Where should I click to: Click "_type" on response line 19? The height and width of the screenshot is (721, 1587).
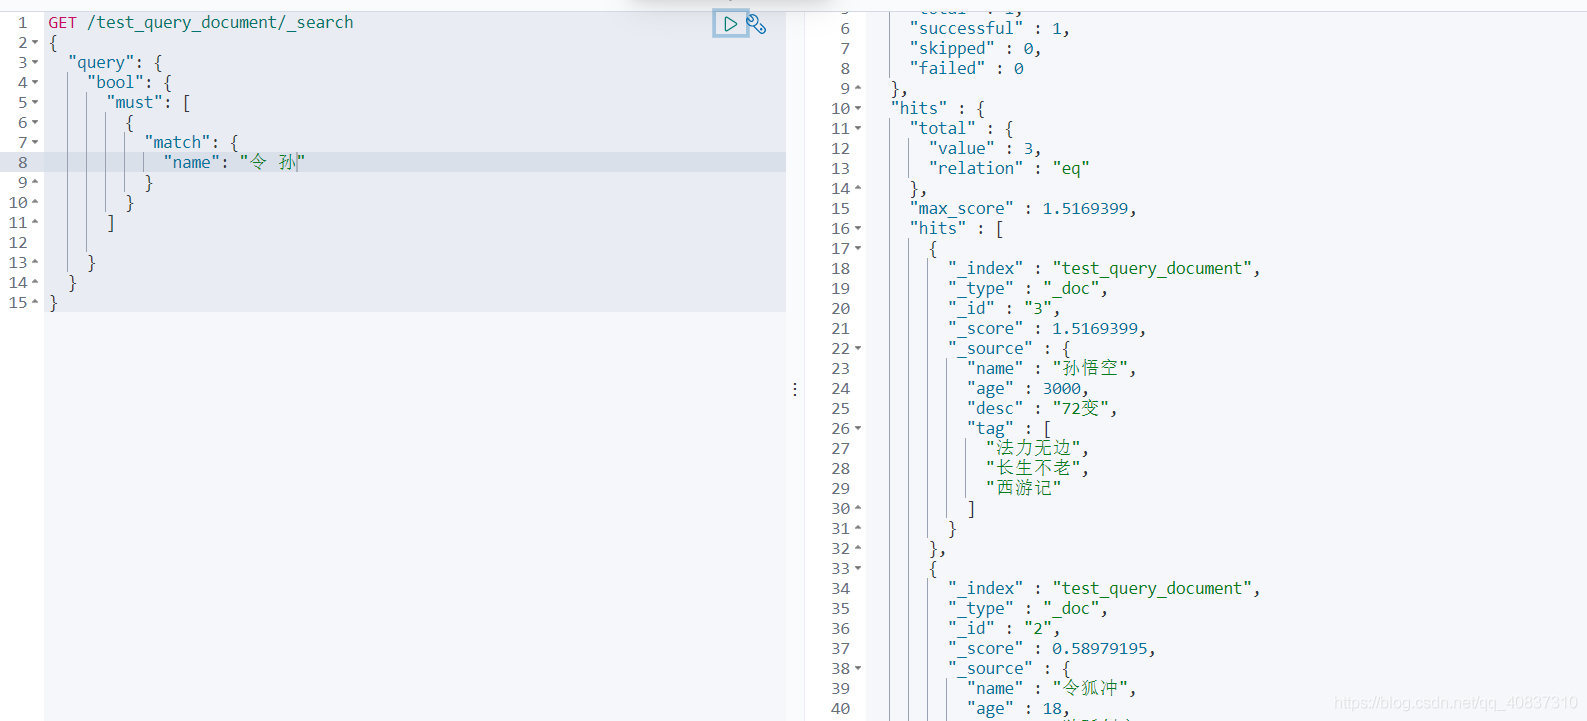click(980, 288)
